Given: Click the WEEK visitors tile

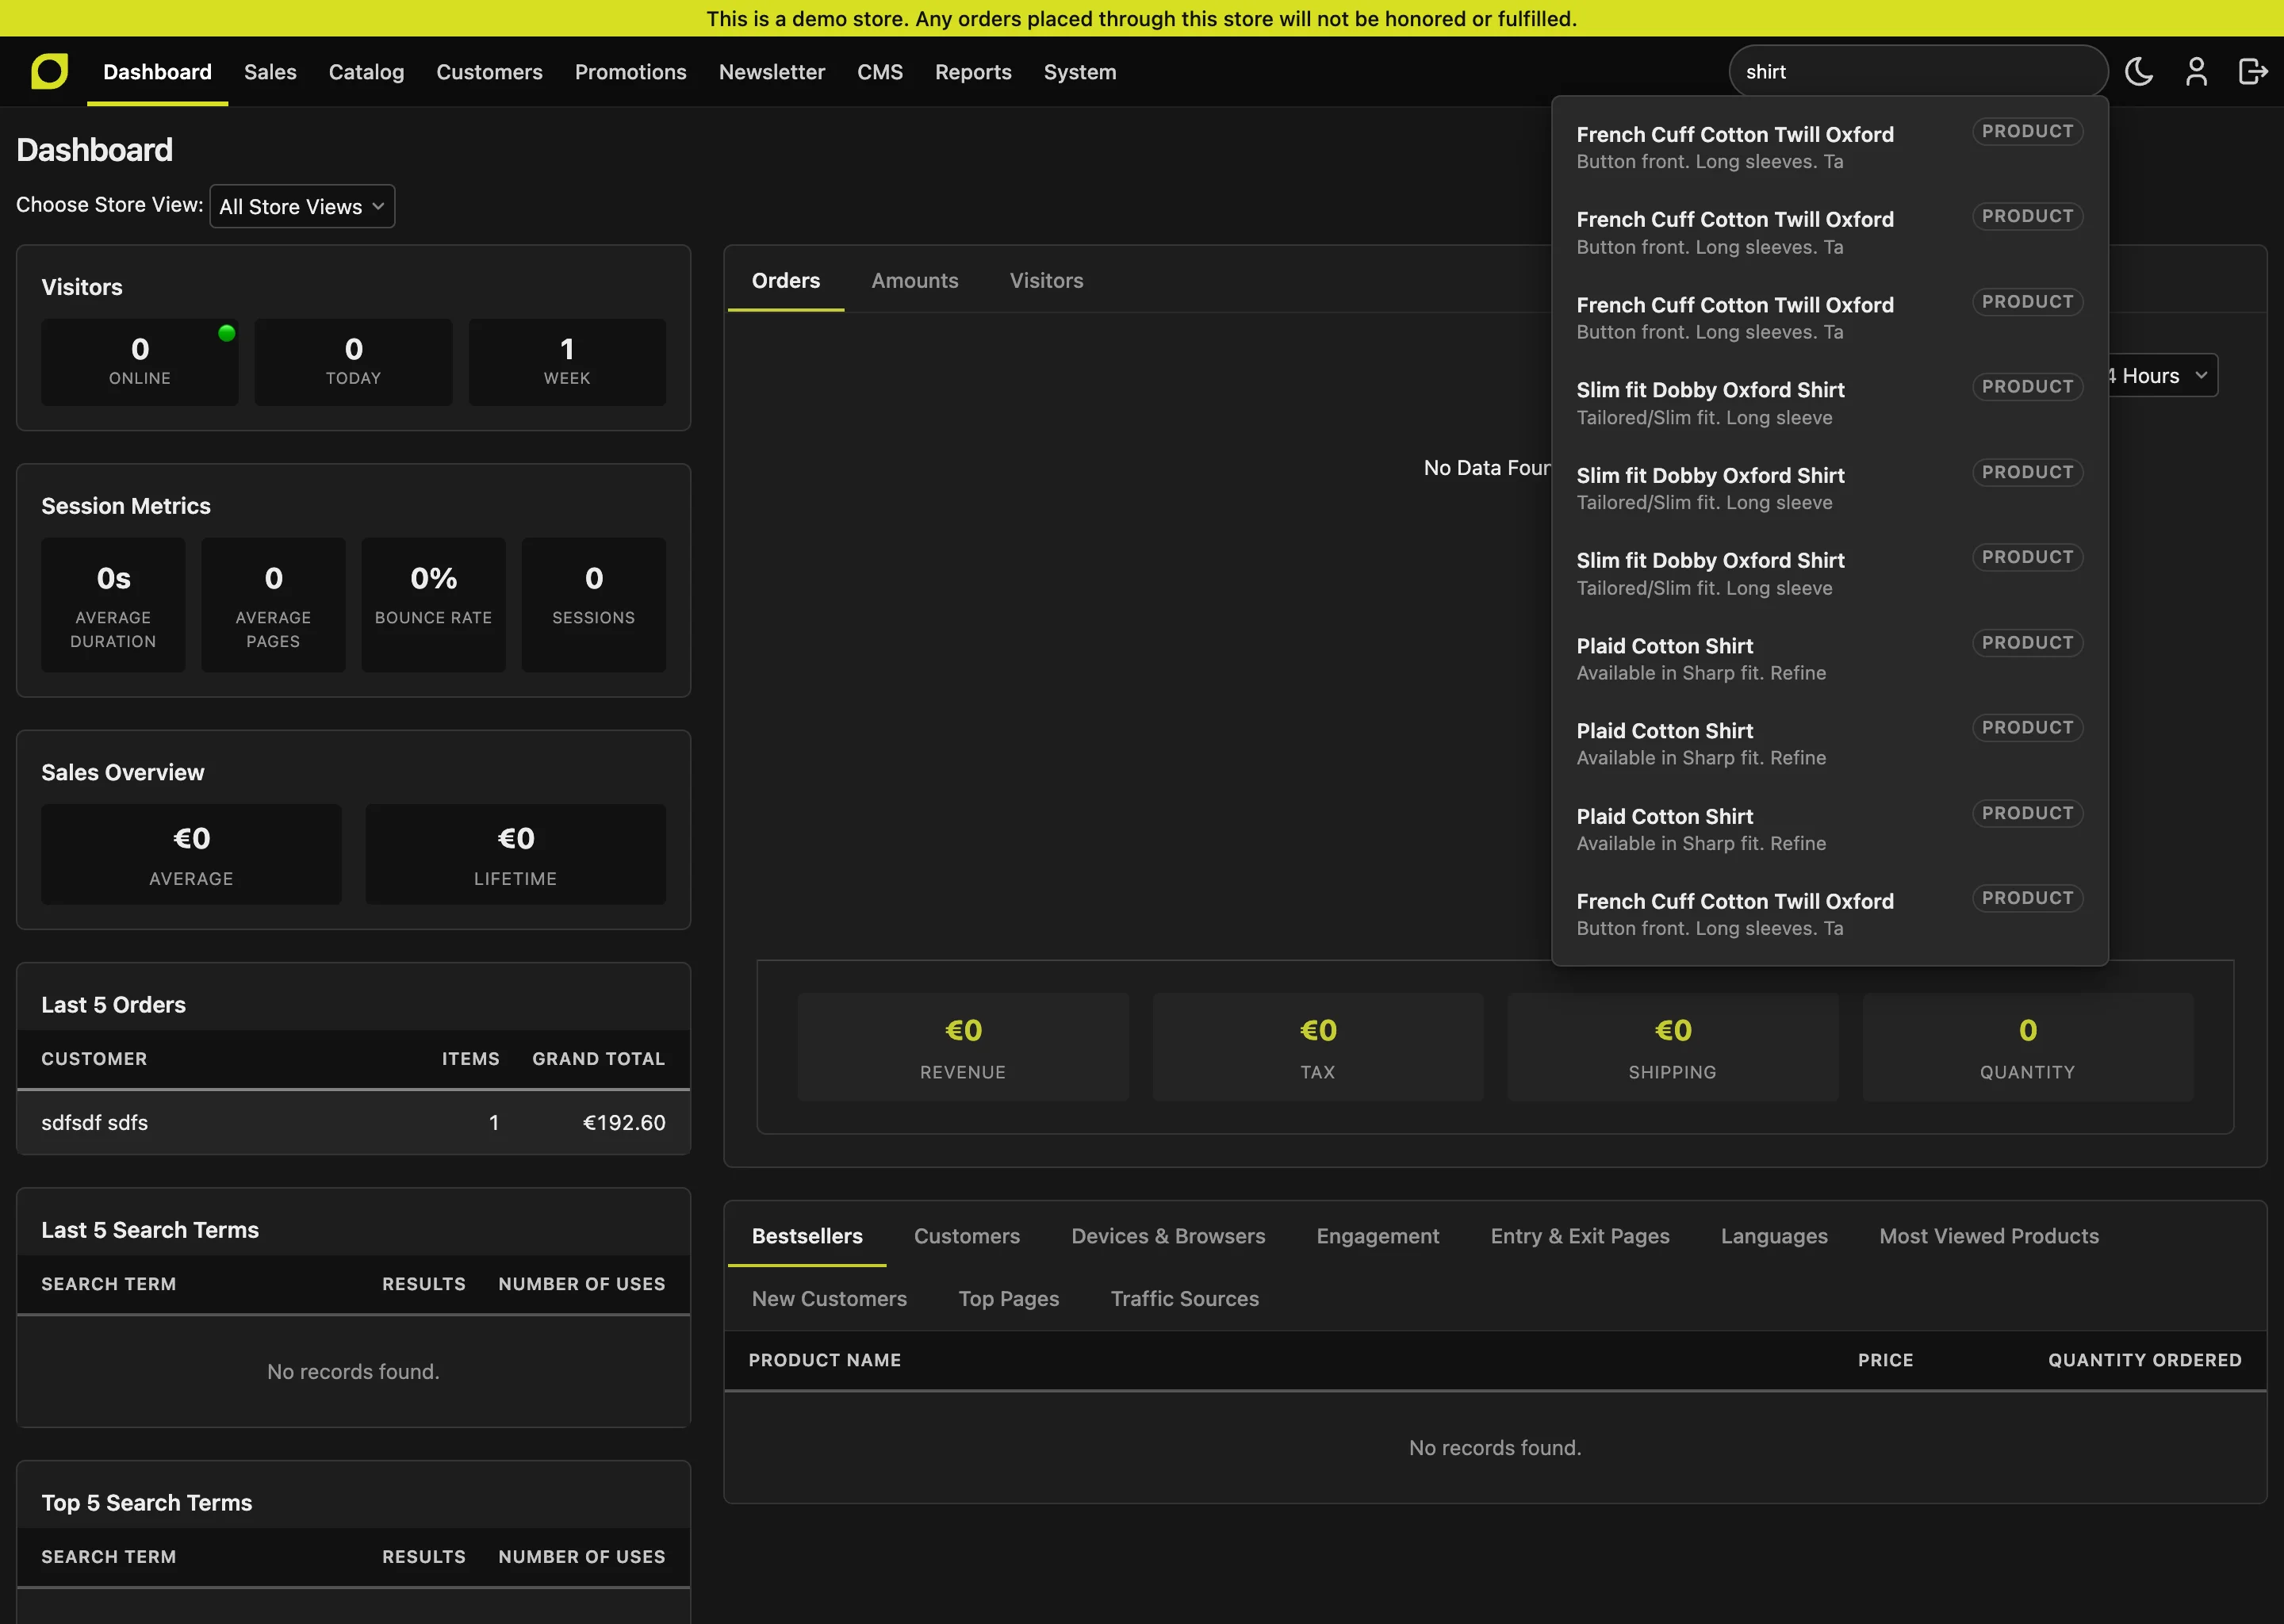Looking at the screenshot, I should [x=567, y=362].
